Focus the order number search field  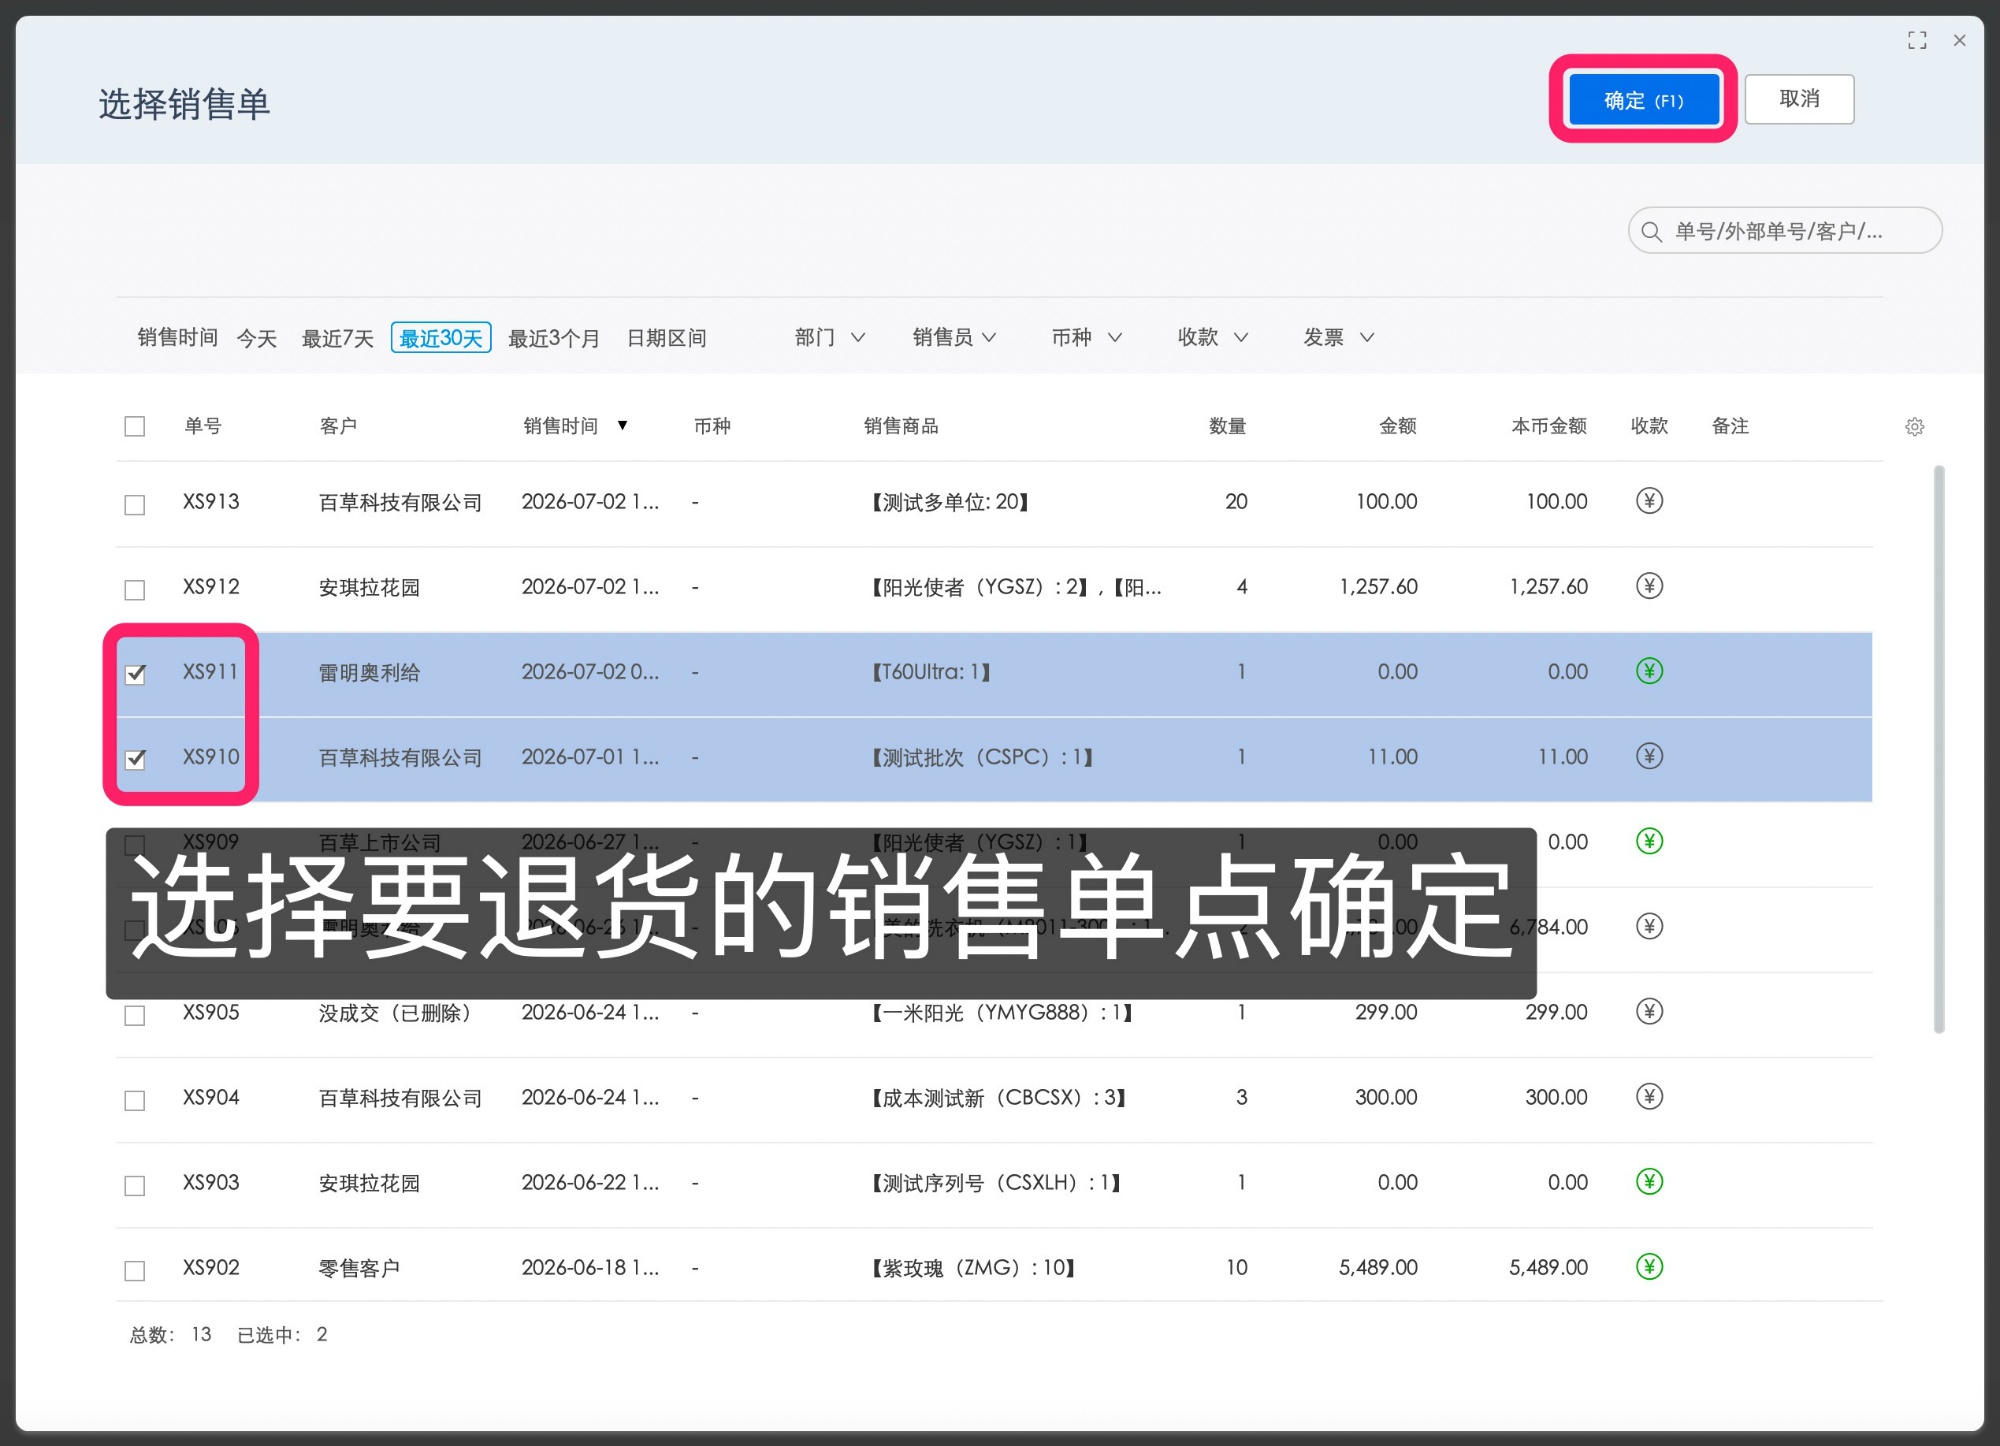[x=1785, y=231]
